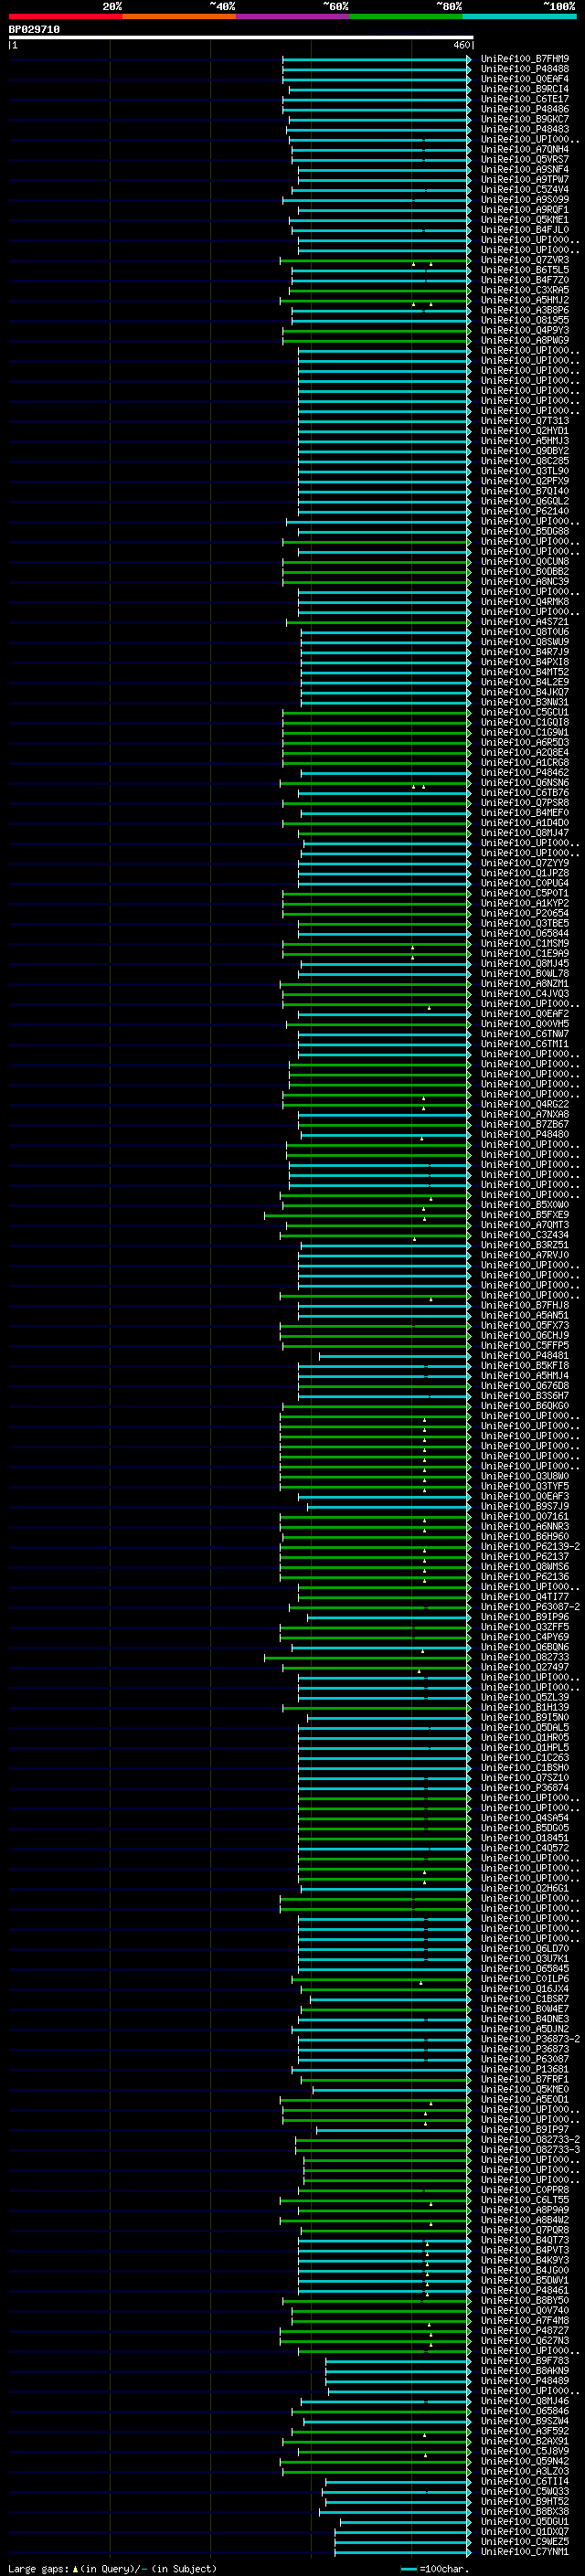Viewport: 585px width, 2576px height.
Task: Select hit label UniRef100_P48489
Action: 524,2381
